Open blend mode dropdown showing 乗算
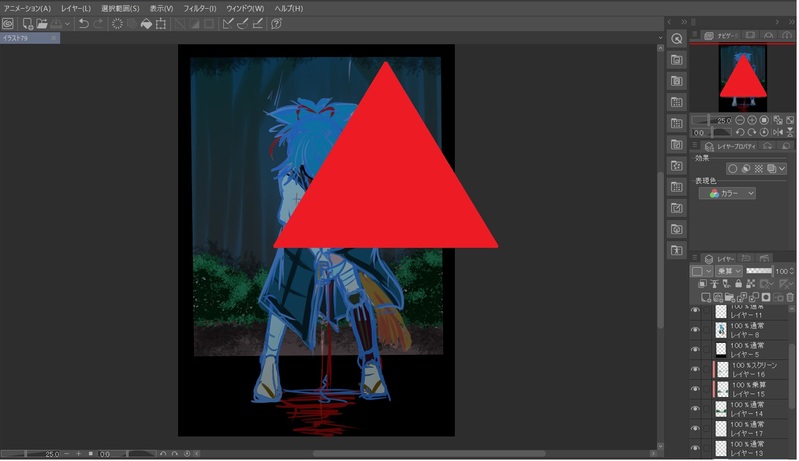The image size is (799, 461). tap(729, 271)
